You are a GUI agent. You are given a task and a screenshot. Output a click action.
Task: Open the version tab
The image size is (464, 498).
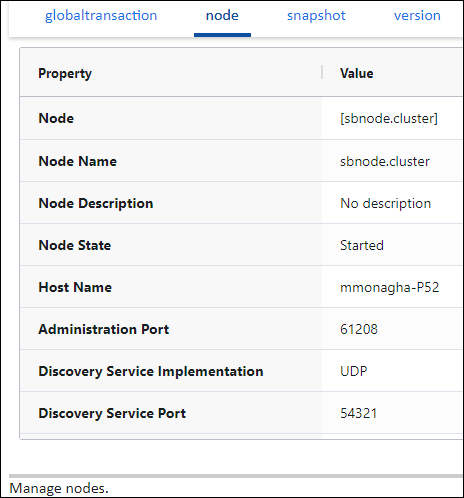click(417, 16)
